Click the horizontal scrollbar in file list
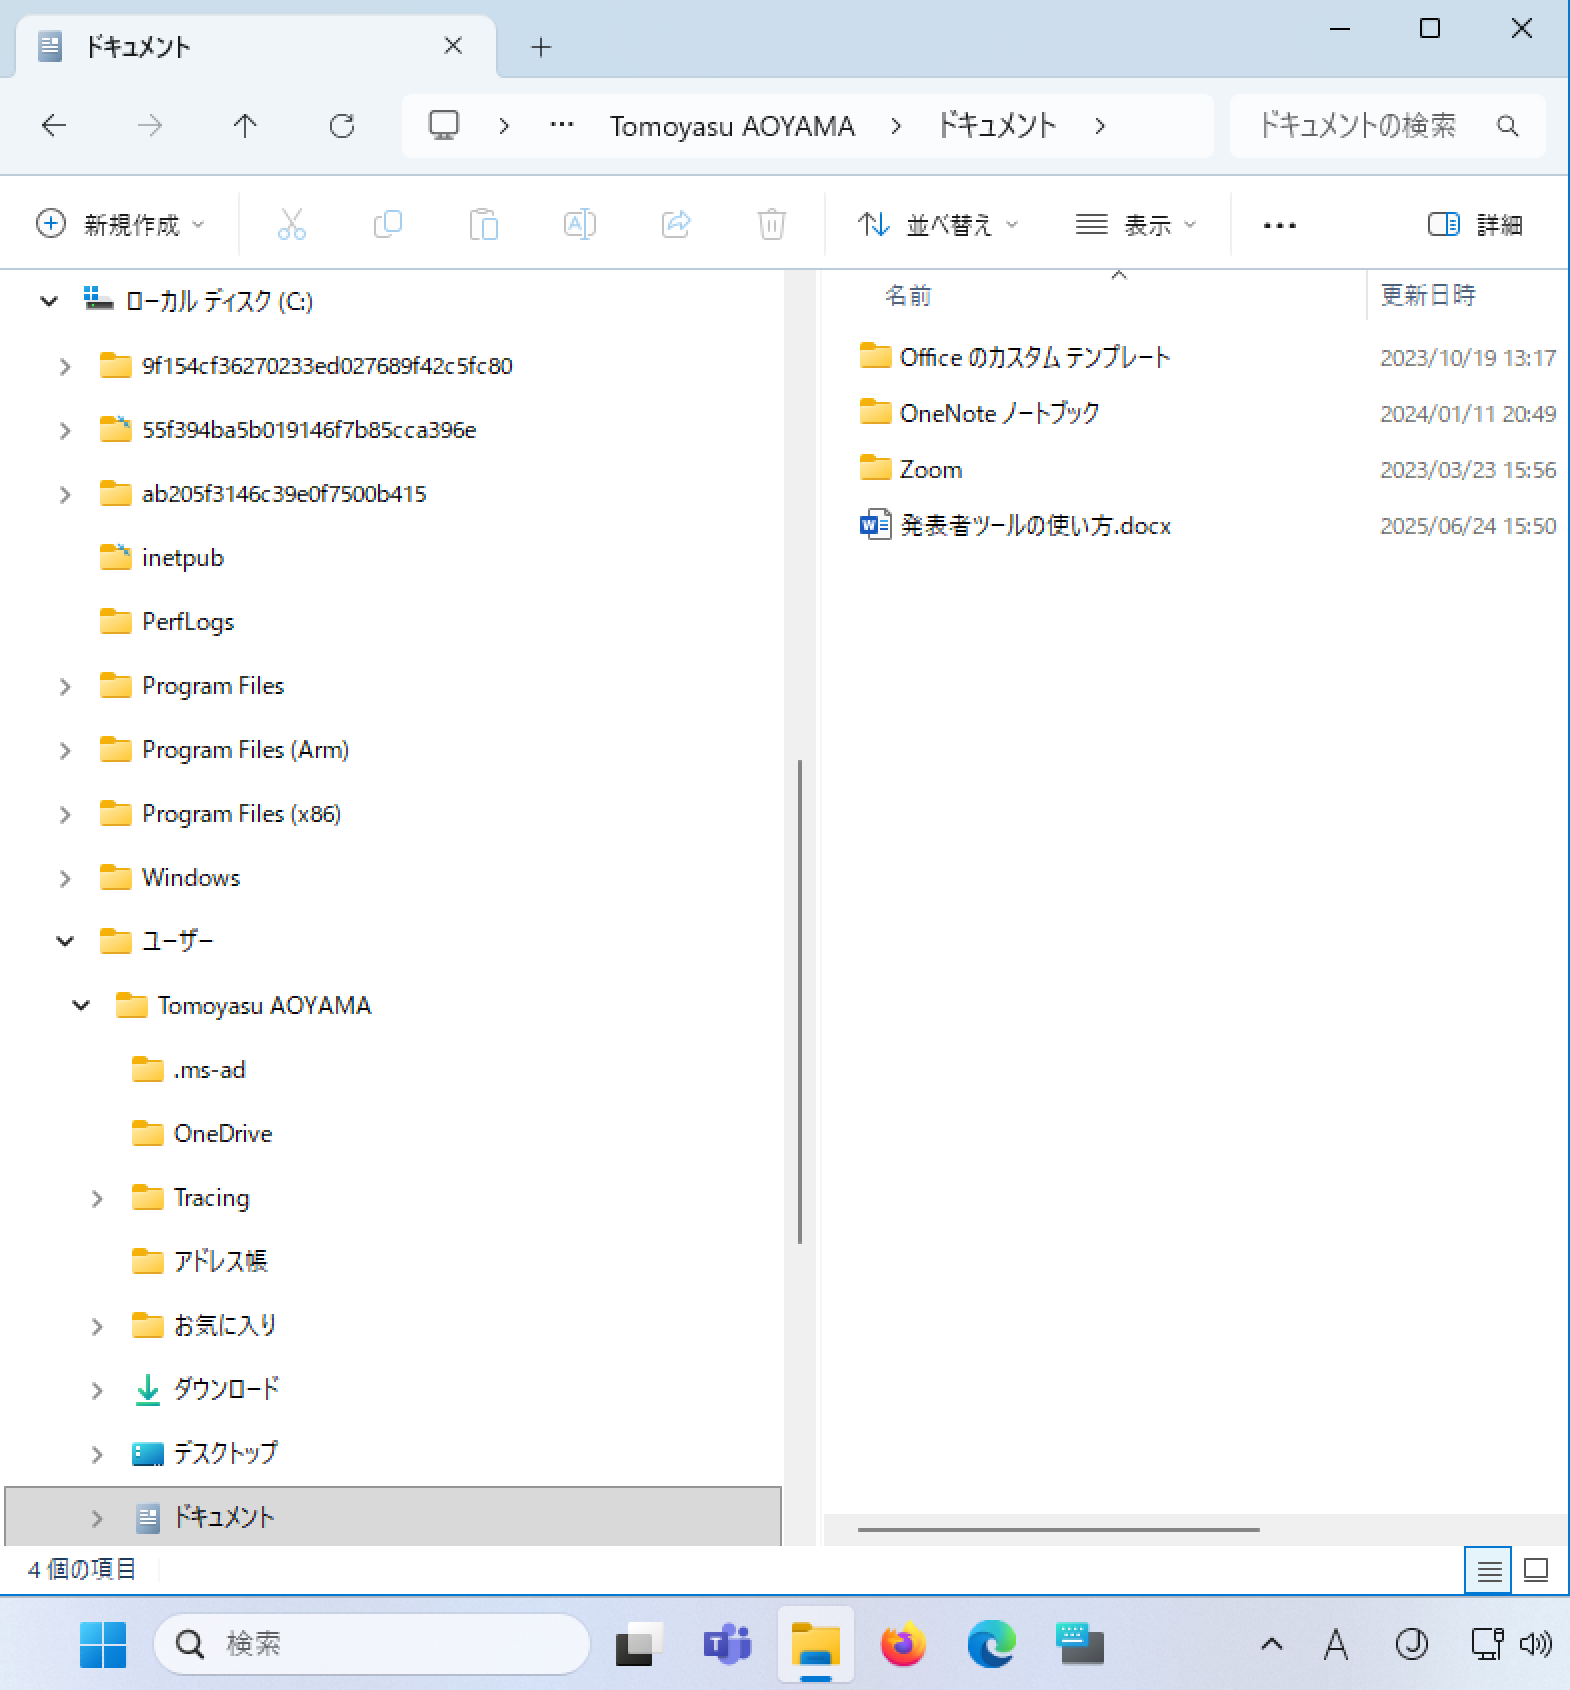The height and width of the screenshot is (1690, 1570). 1058,1529
